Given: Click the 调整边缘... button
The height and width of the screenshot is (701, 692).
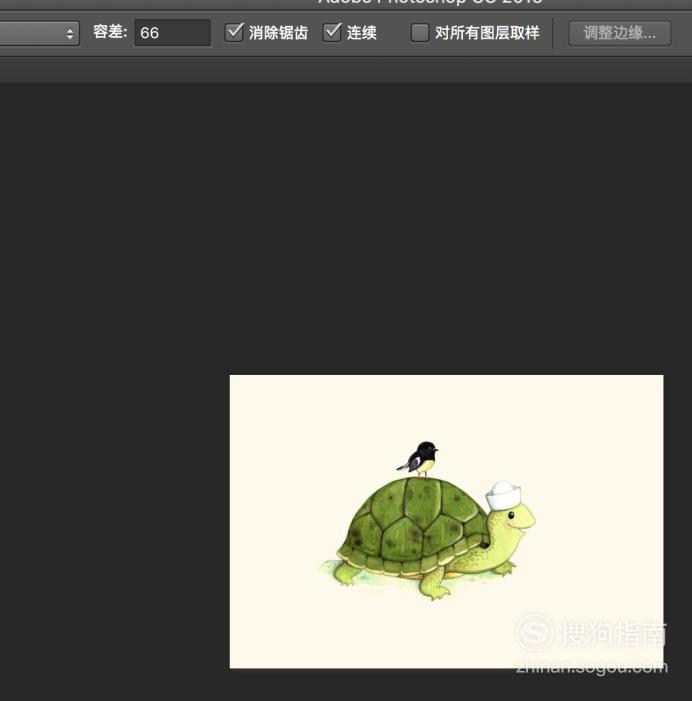Looking at the screenshot, I should 619,33.
